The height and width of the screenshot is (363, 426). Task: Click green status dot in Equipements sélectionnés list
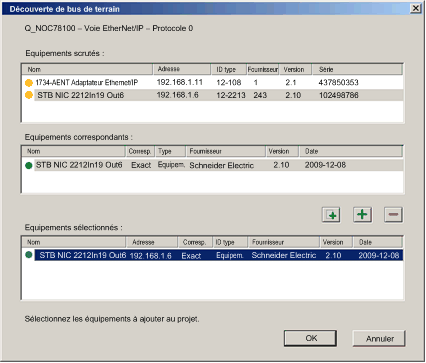(29, 255)
